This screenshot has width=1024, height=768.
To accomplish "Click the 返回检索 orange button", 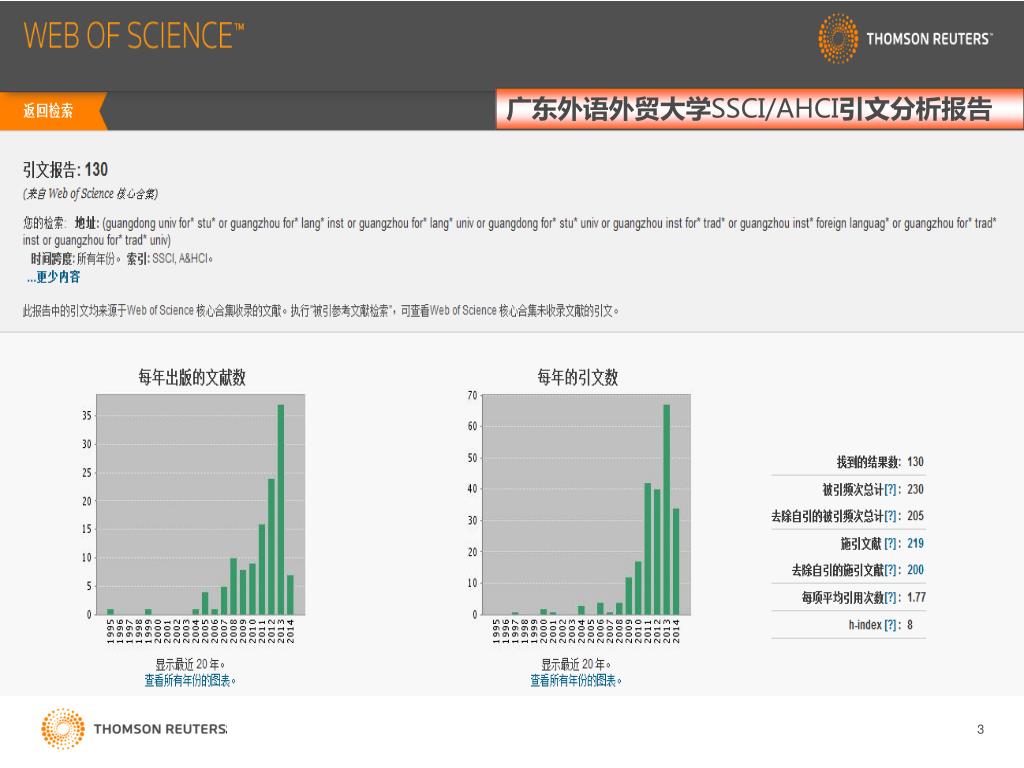I will pyautogui.click(x=52, y=110).
